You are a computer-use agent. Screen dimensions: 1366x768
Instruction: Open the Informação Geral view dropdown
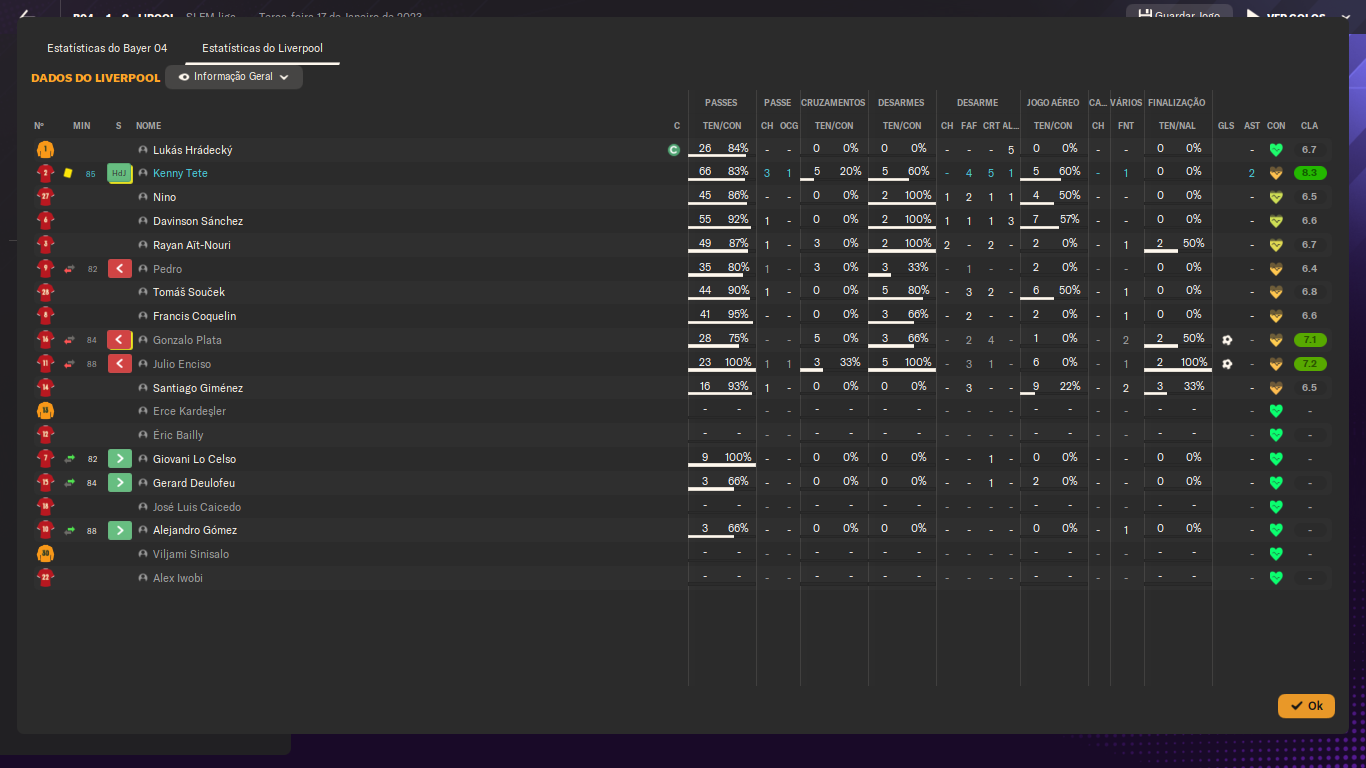point(234,77)
